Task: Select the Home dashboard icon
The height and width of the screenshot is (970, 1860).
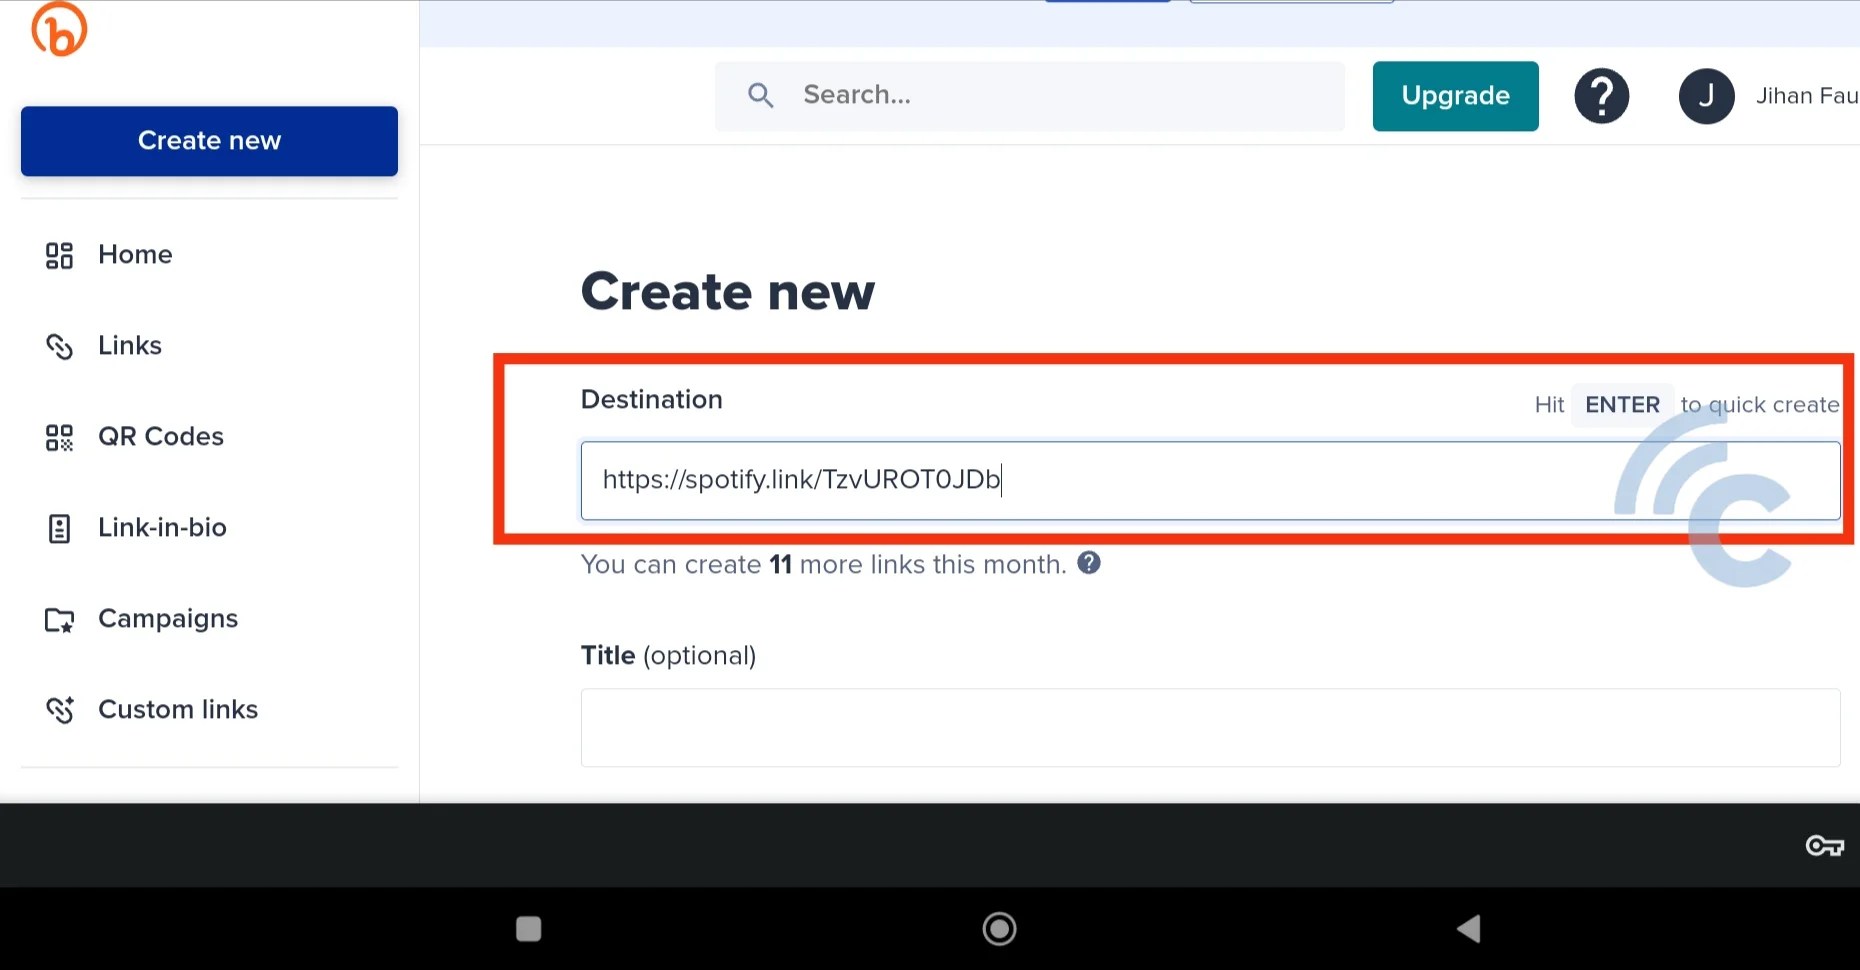Action: pyautogui.click(x=59, y=255)
